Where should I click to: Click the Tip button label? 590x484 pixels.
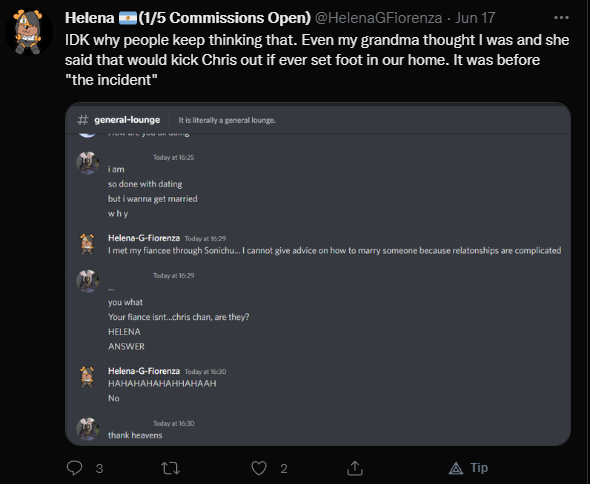coord(479,468)
